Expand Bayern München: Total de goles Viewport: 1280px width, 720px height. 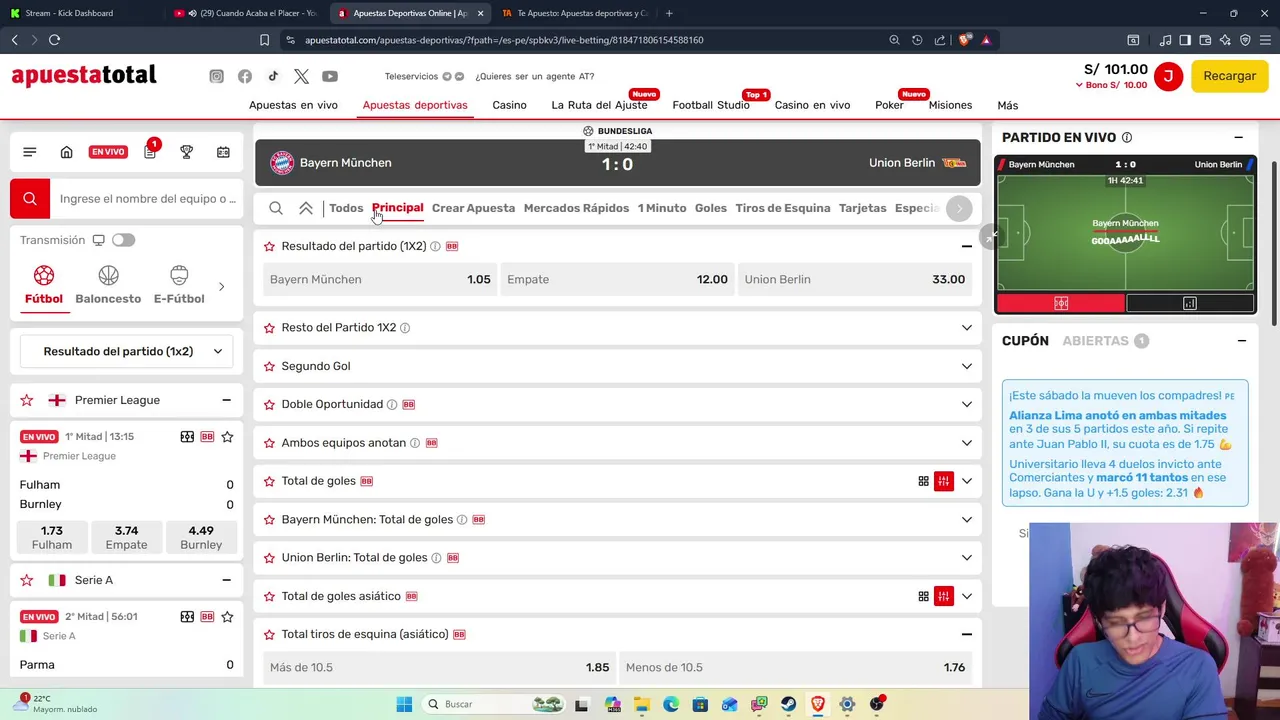tap(966, 519)
